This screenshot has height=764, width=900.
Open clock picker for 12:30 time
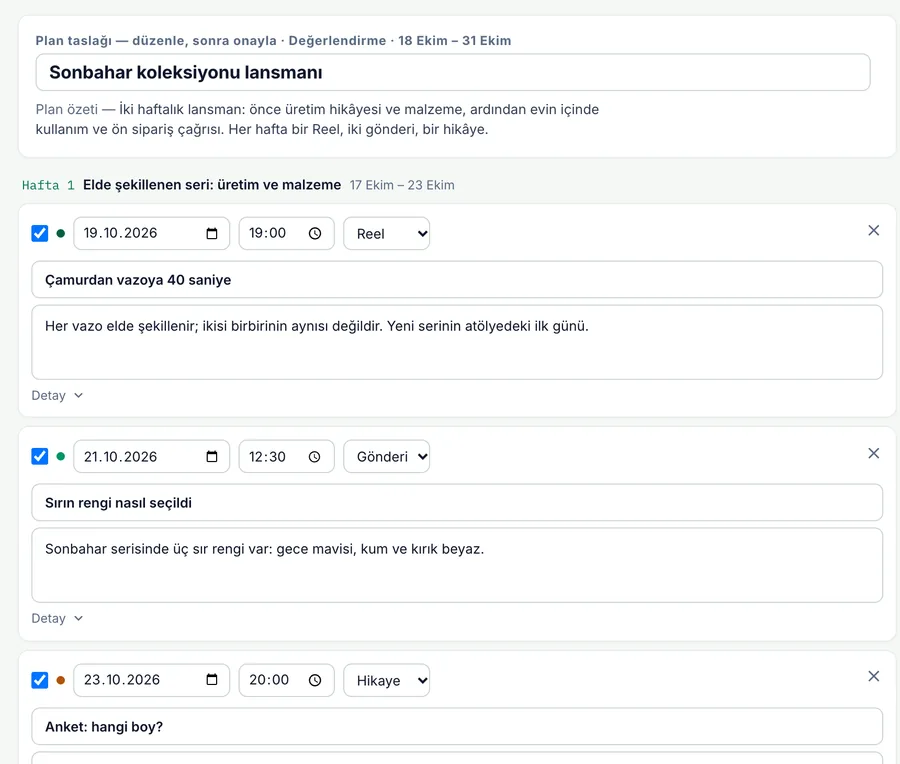tap(315, 457)
